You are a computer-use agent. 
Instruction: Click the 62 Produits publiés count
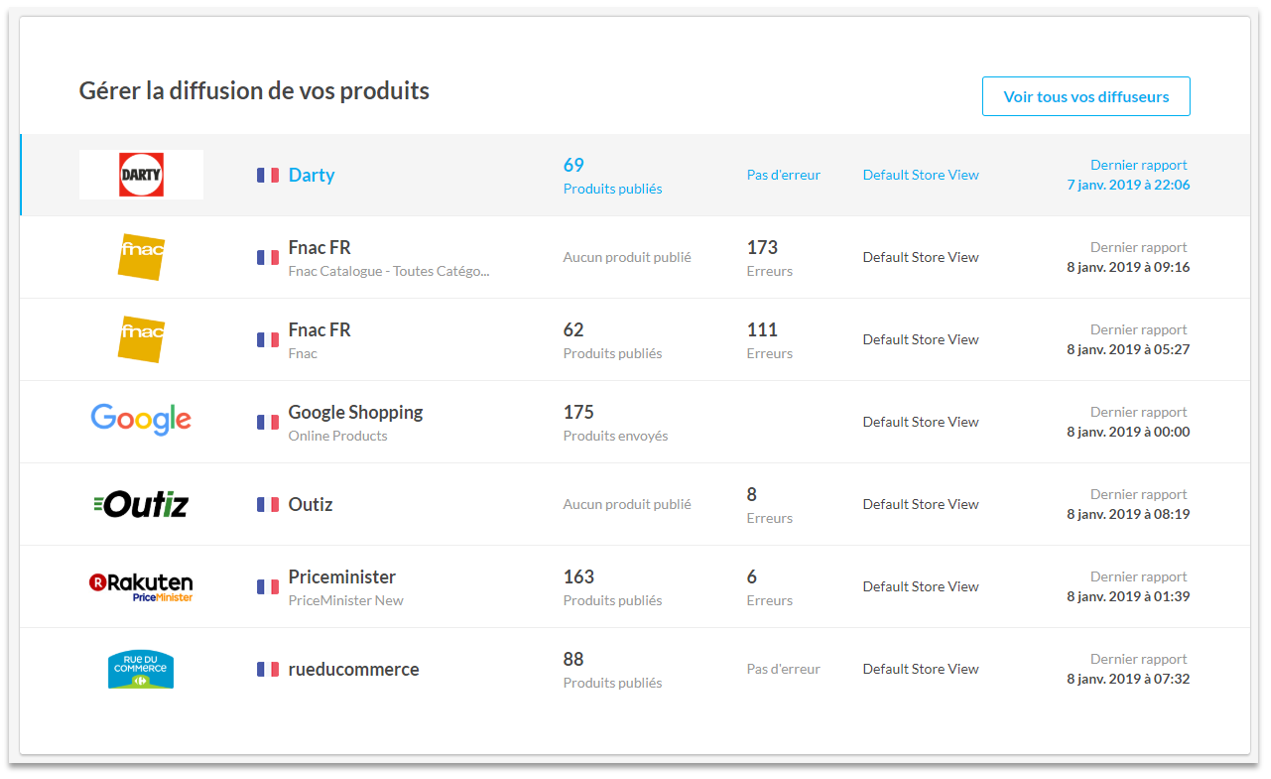(612, 340)
